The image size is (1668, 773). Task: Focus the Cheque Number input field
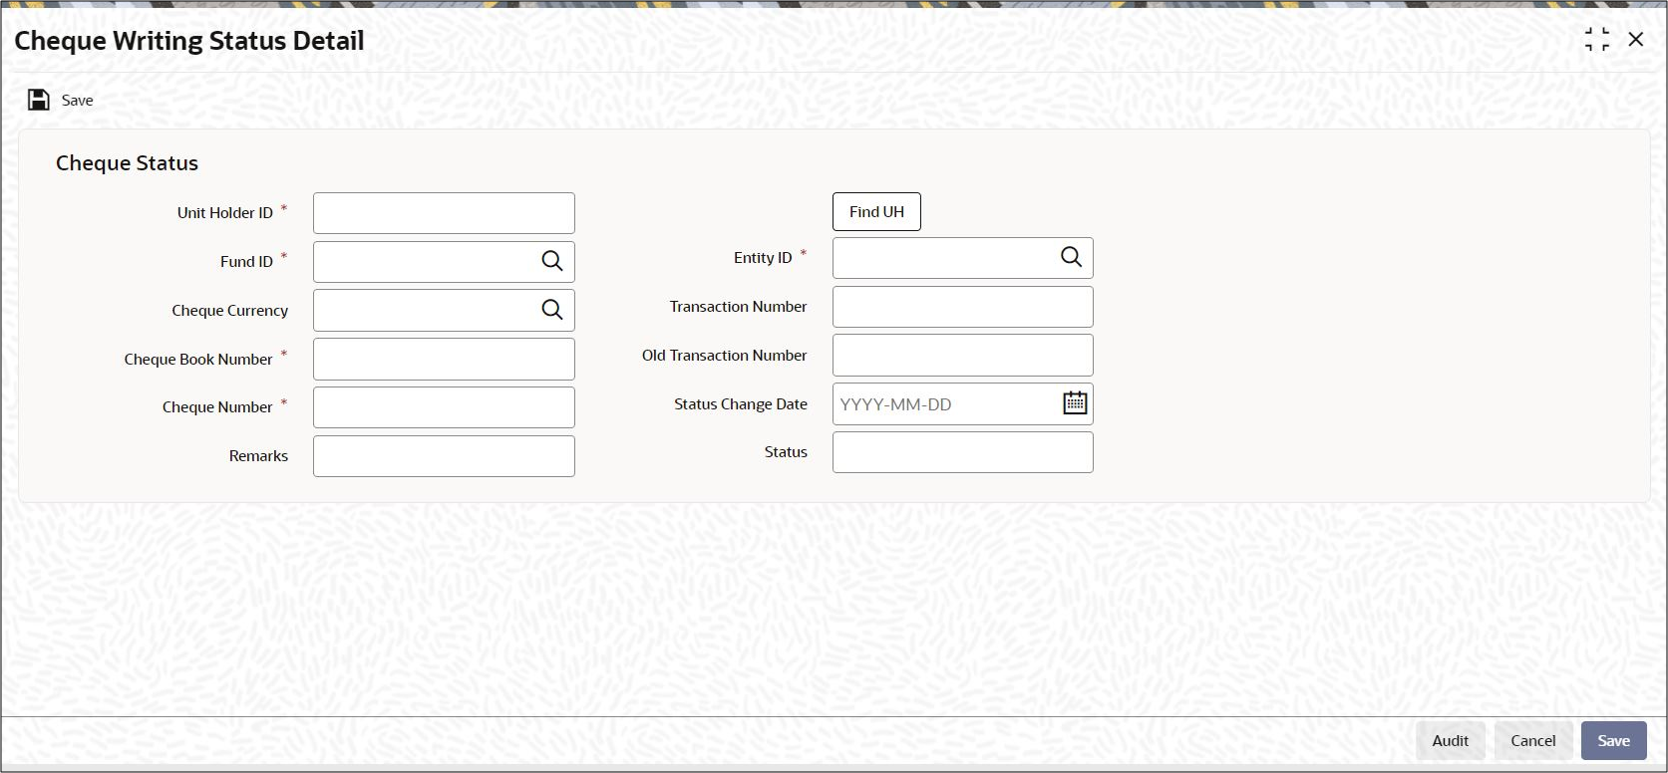click(444, 407)
